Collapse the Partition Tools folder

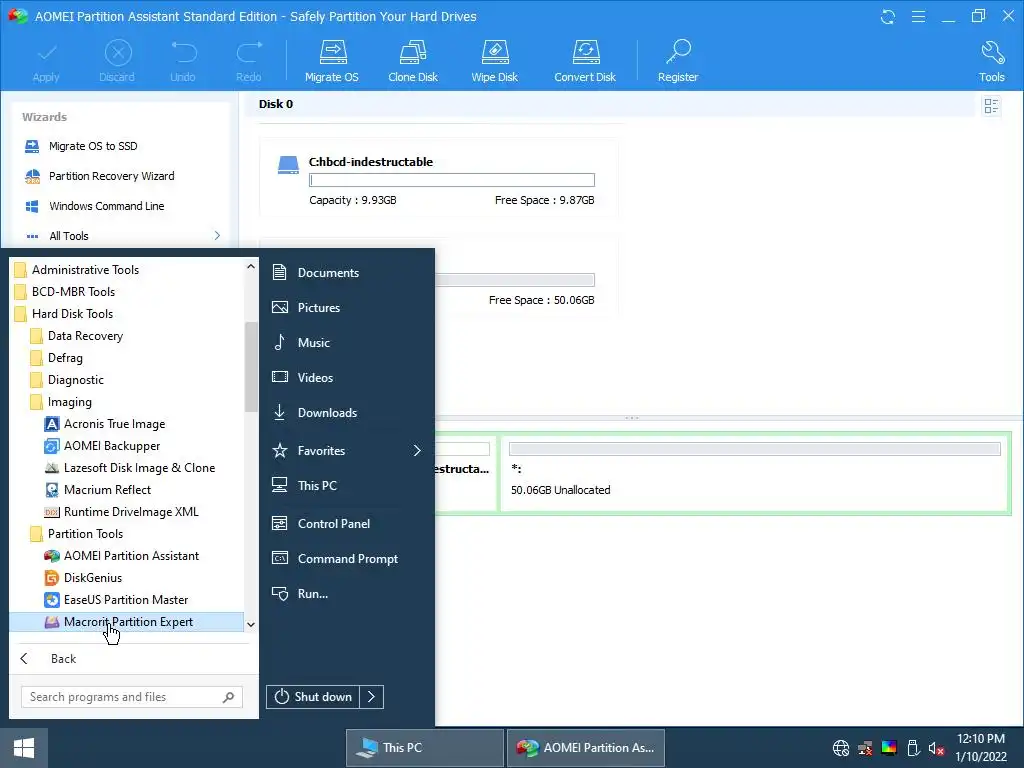(x=85, y=534)
